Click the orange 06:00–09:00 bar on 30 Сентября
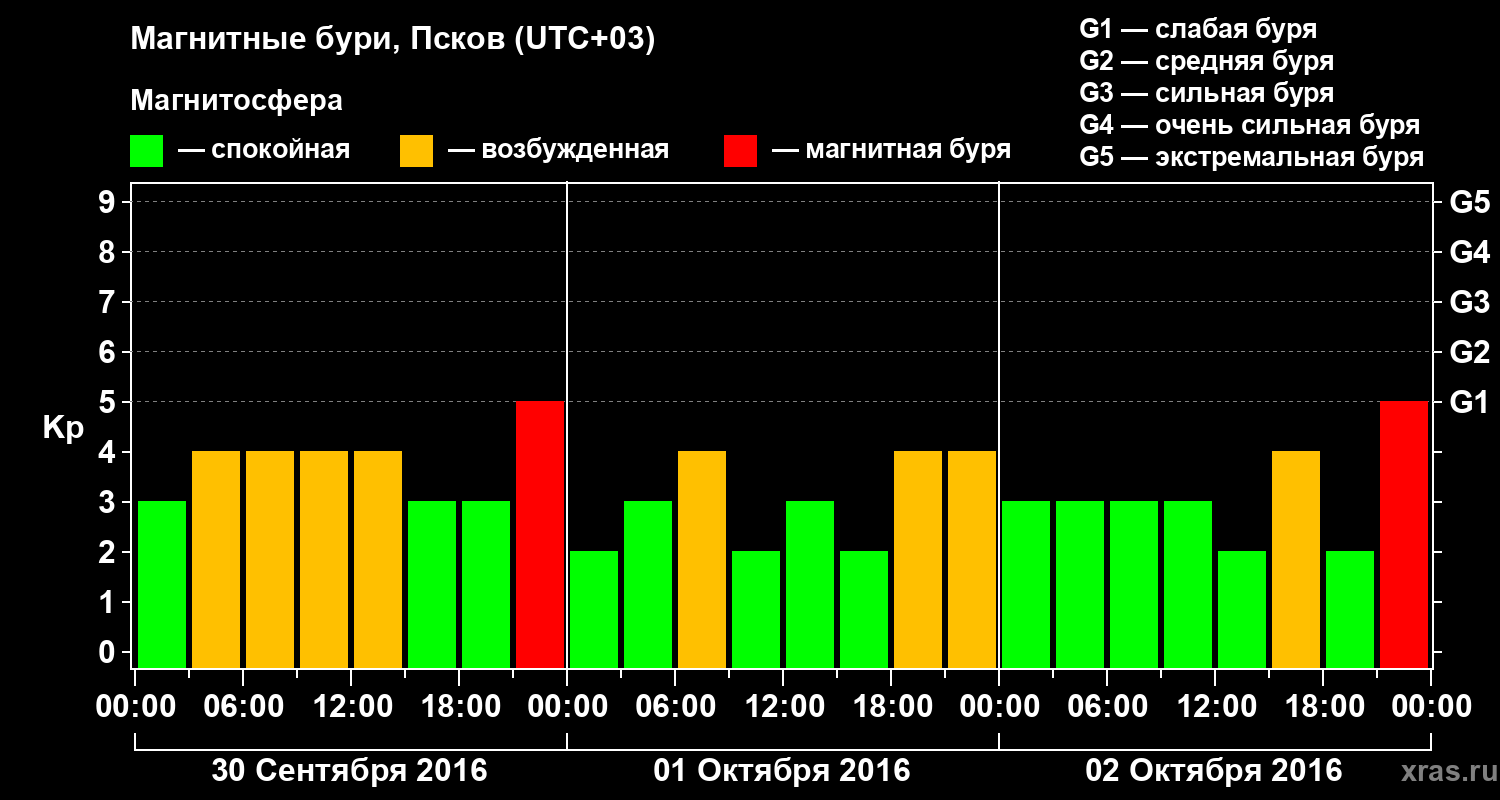 270,559
